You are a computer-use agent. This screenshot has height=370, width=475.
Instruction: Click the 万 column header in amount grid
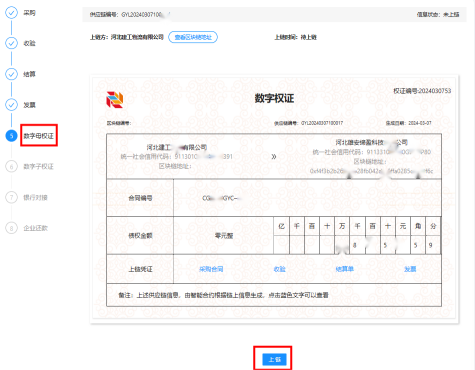coord(342,226)
